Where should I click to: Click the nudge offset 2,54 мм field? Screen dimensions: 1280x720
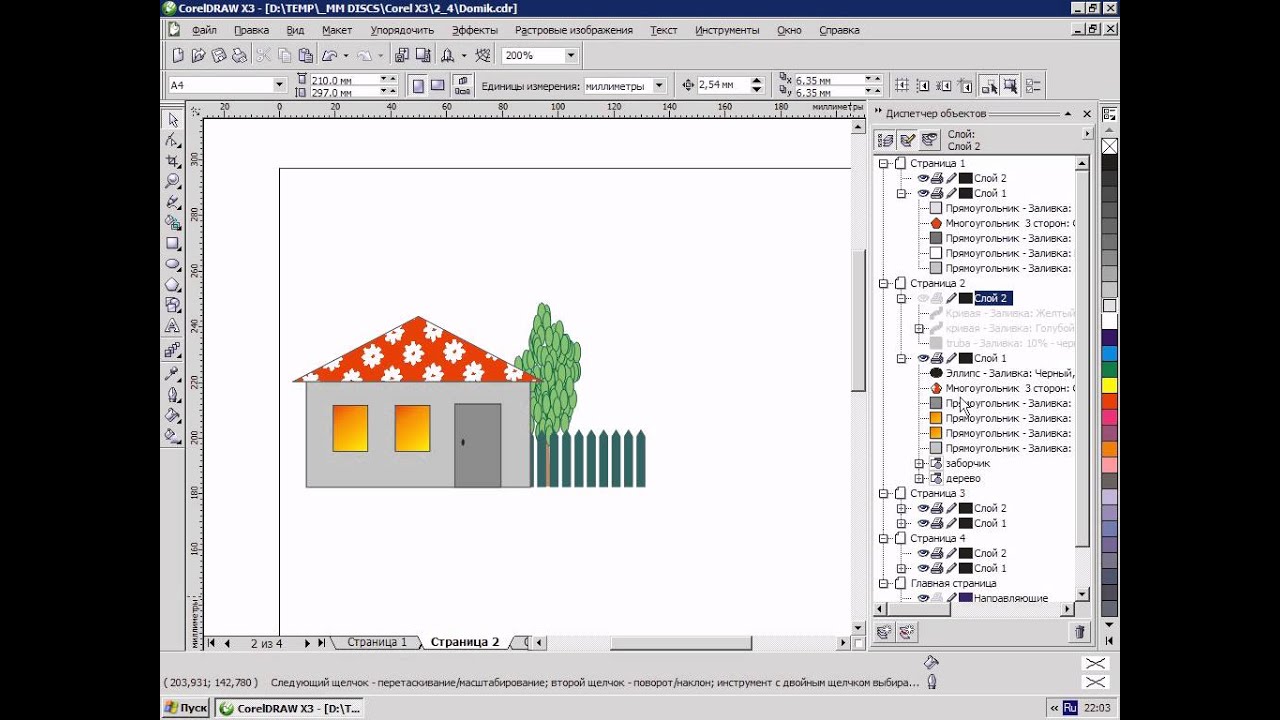pyautogui.click(x=722, y=86)
